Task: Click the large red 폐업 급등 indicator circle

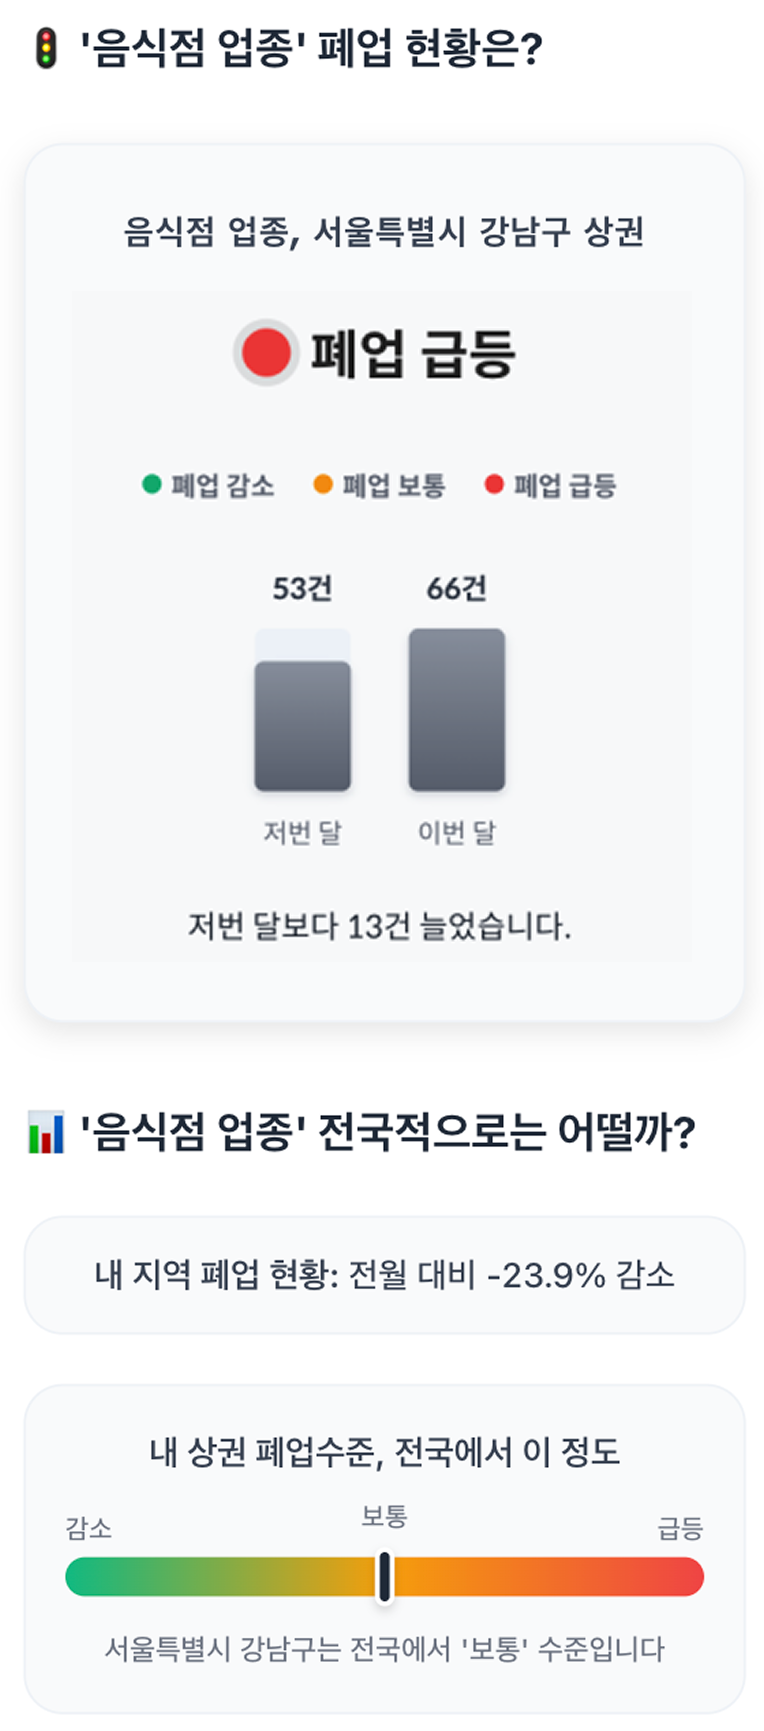Action: click(266, 352)
